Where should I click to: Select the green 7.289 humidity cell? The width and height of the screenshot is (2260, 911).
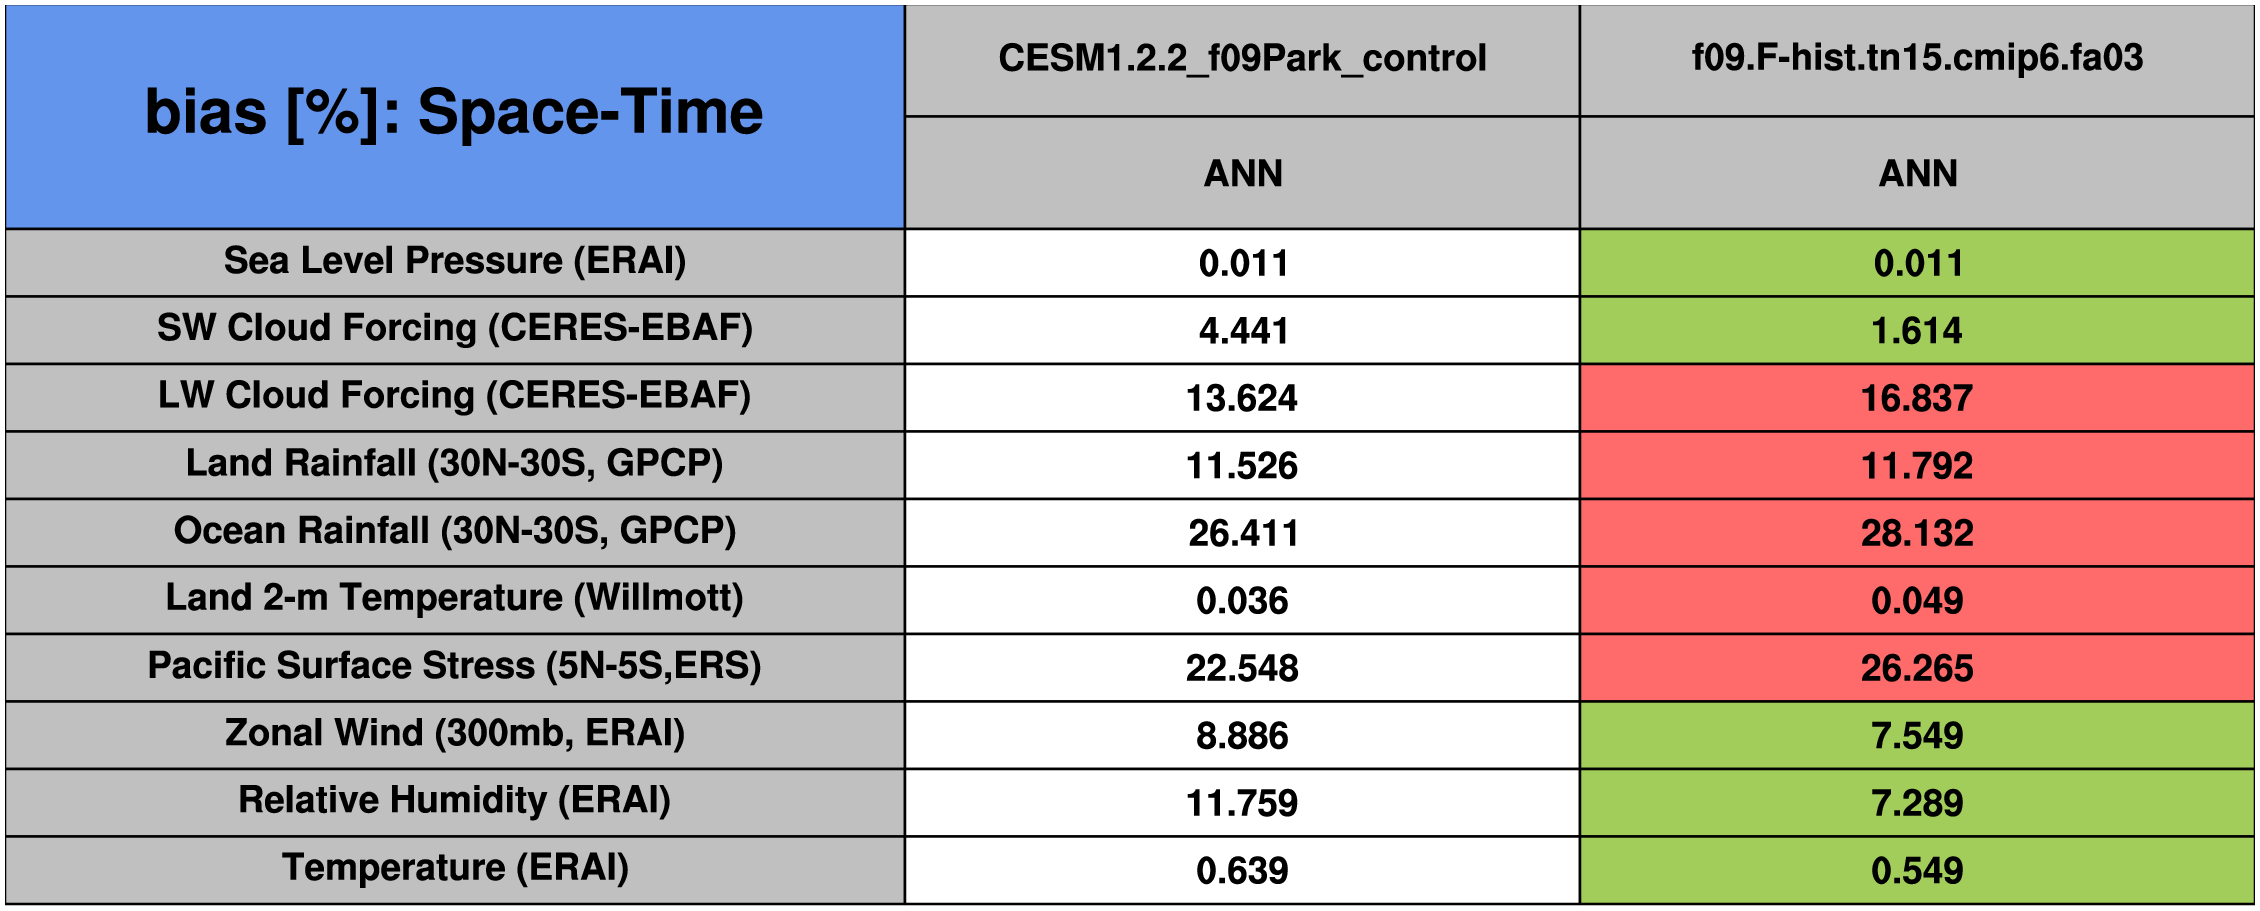(x=1917, y=802)
